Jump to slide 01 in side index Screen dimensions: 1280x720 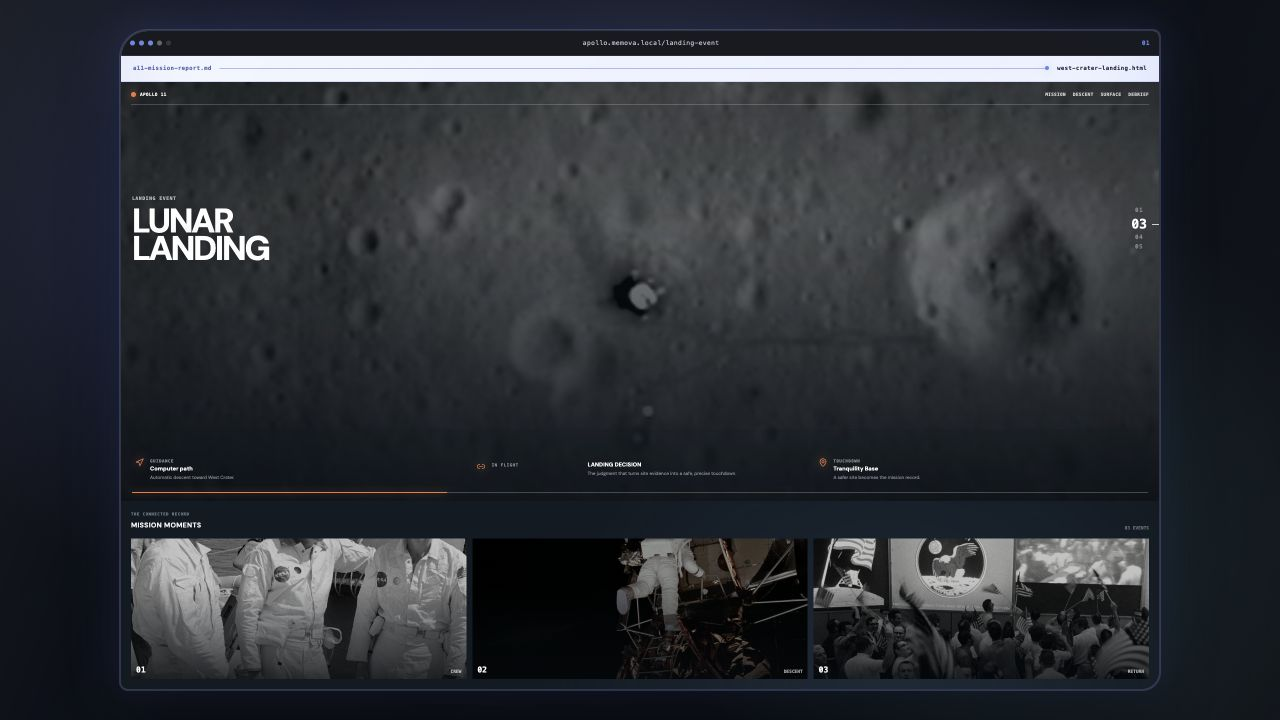point(1138,210)
